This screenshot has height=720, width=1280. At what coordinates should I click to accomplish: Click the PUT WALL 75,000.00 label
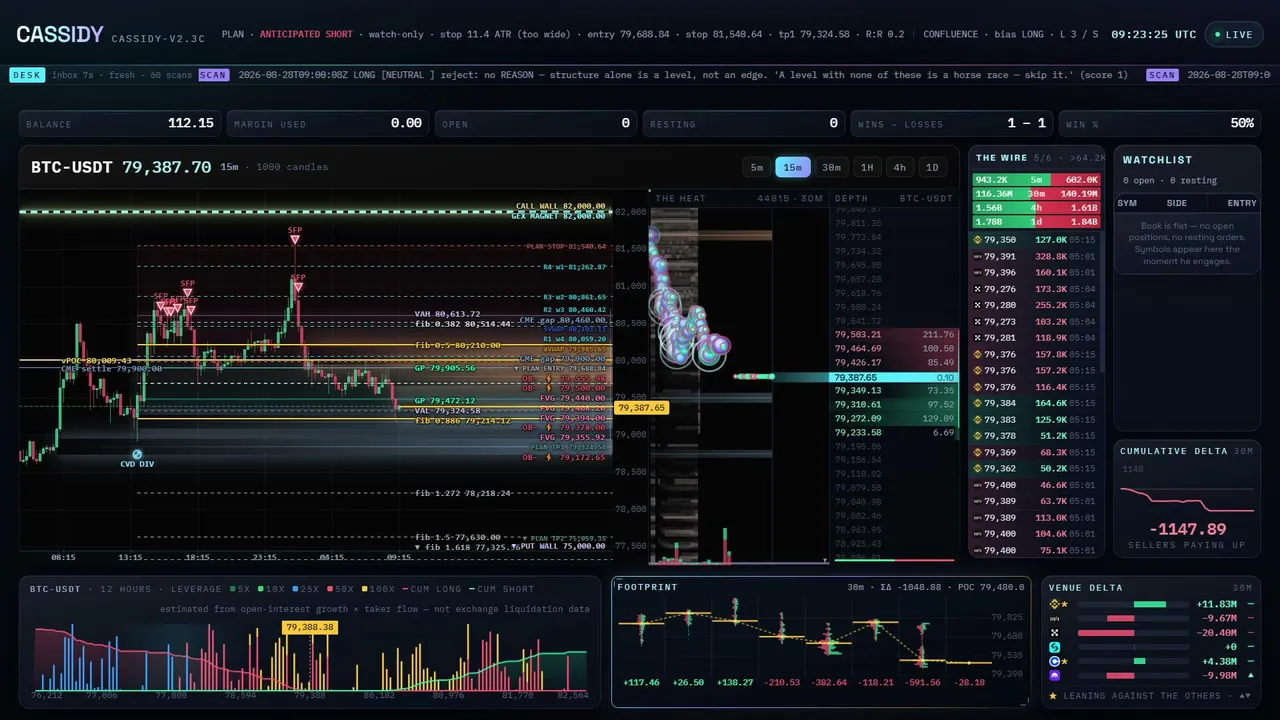[x=563, y=546]
